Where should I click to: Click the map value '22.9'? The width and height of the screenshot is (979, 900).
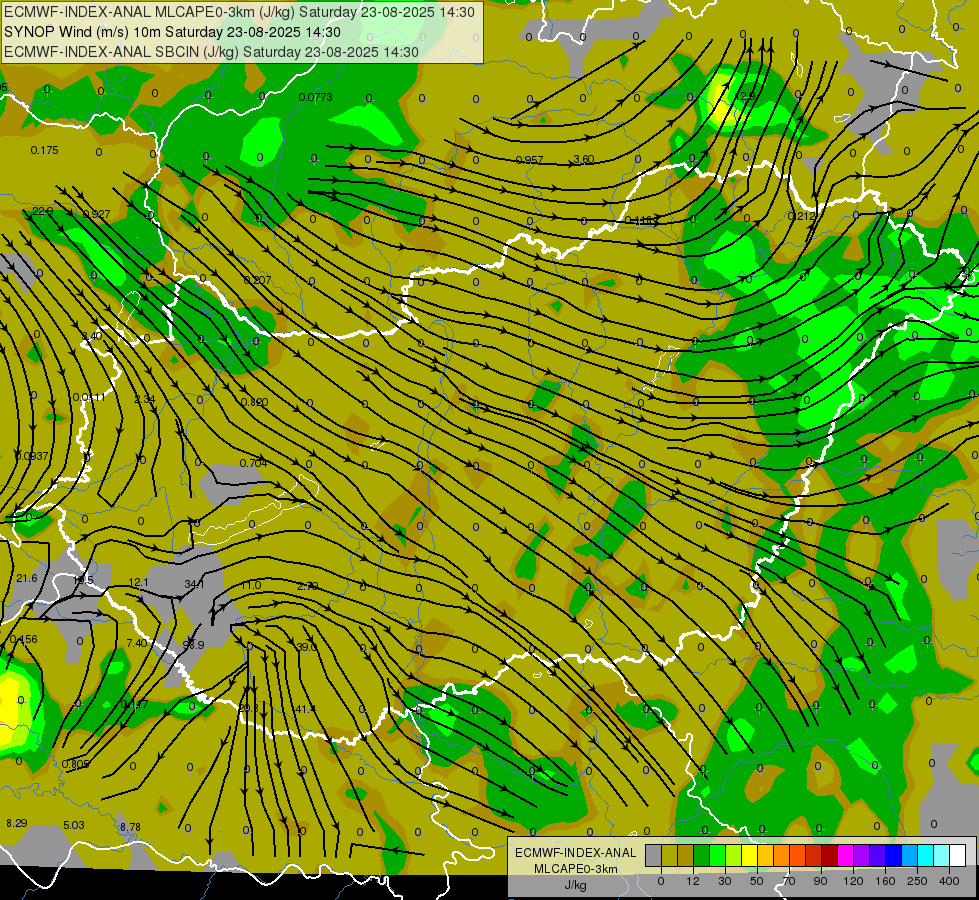[43, 212]
